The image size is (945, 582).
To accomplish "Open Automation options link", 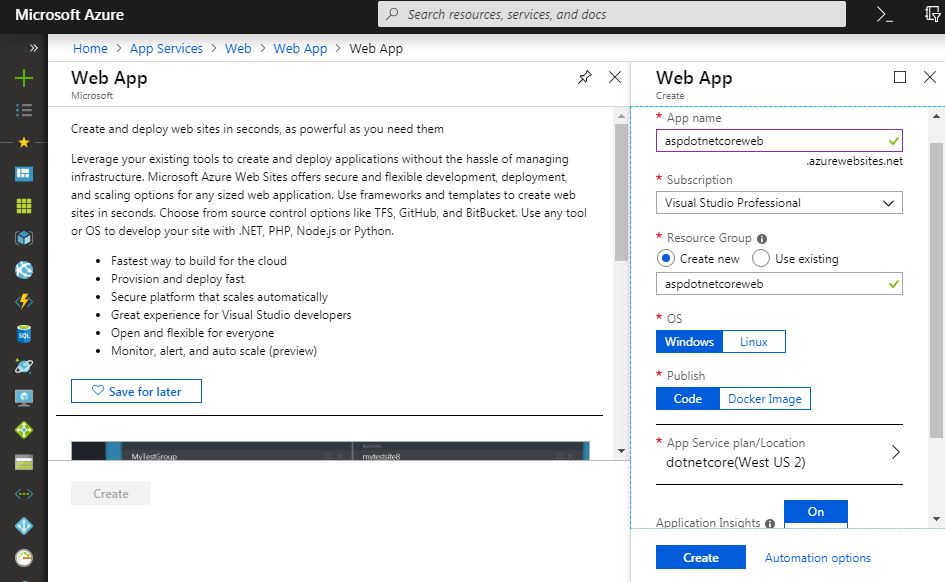I will (817, 558).
